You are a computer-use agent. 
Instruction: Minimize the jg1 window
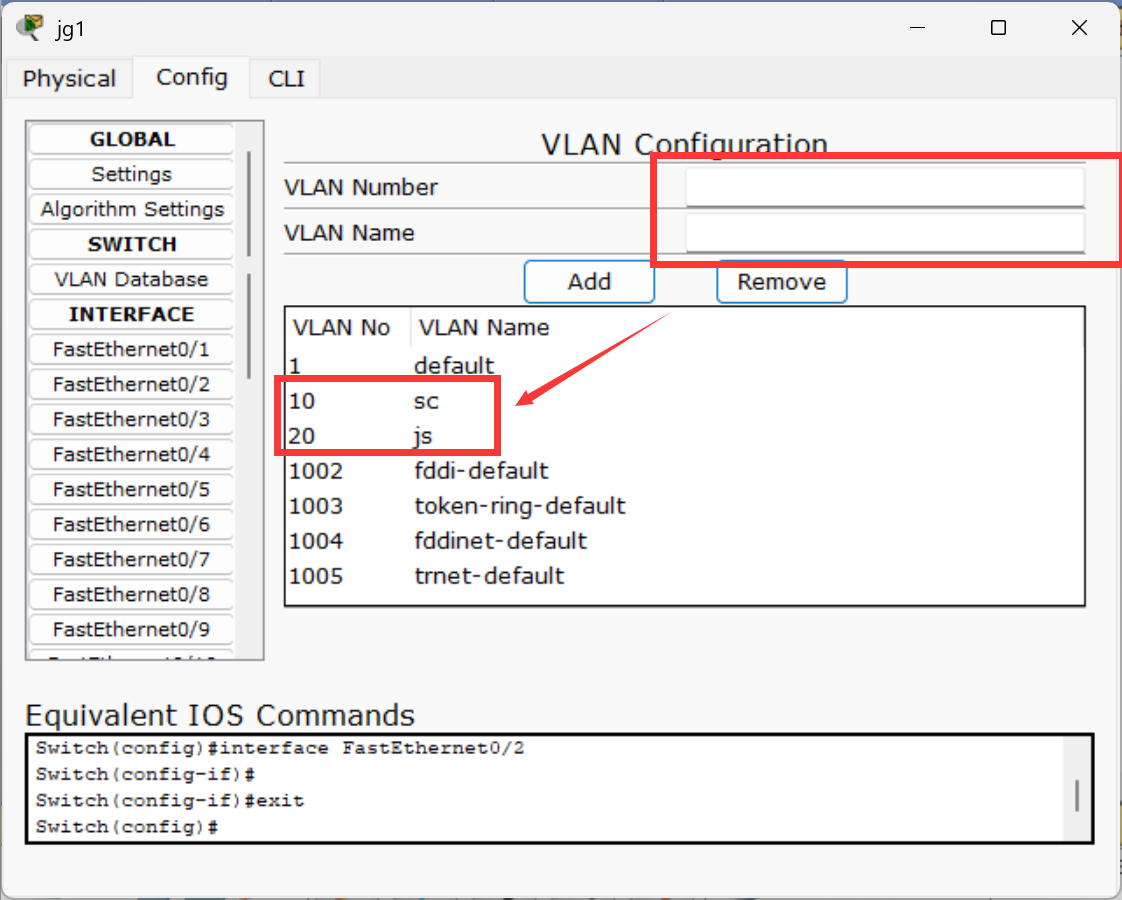(917, 28)
